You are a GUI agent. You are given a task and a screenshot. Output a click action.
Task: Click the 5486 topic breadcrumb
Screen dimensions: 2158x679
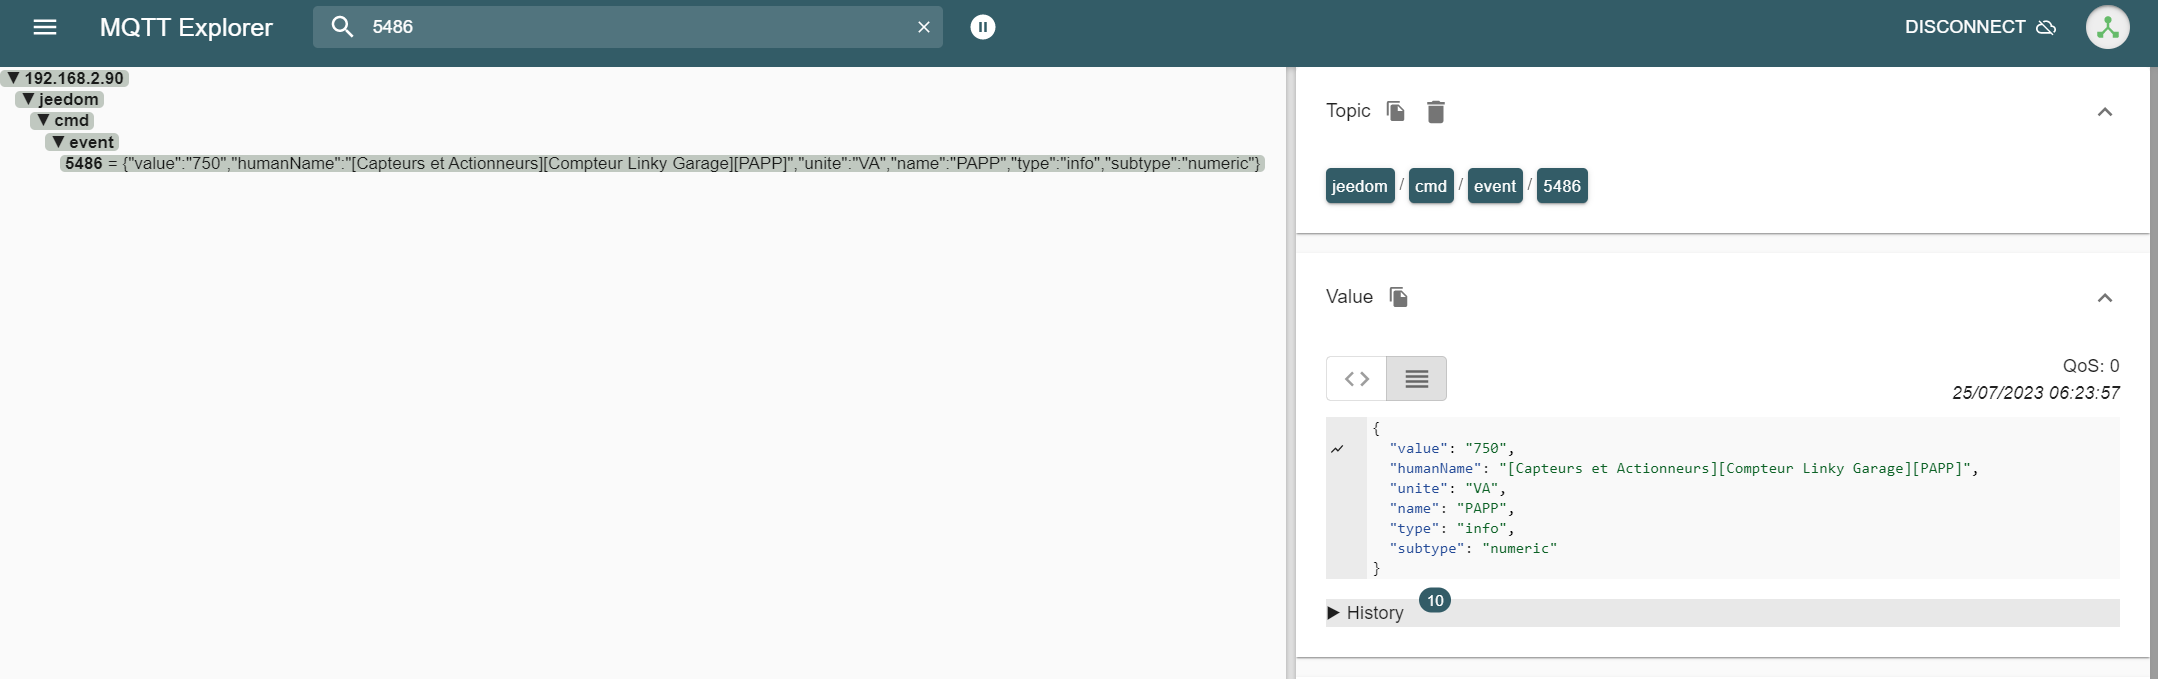(x=1562, y=186)
